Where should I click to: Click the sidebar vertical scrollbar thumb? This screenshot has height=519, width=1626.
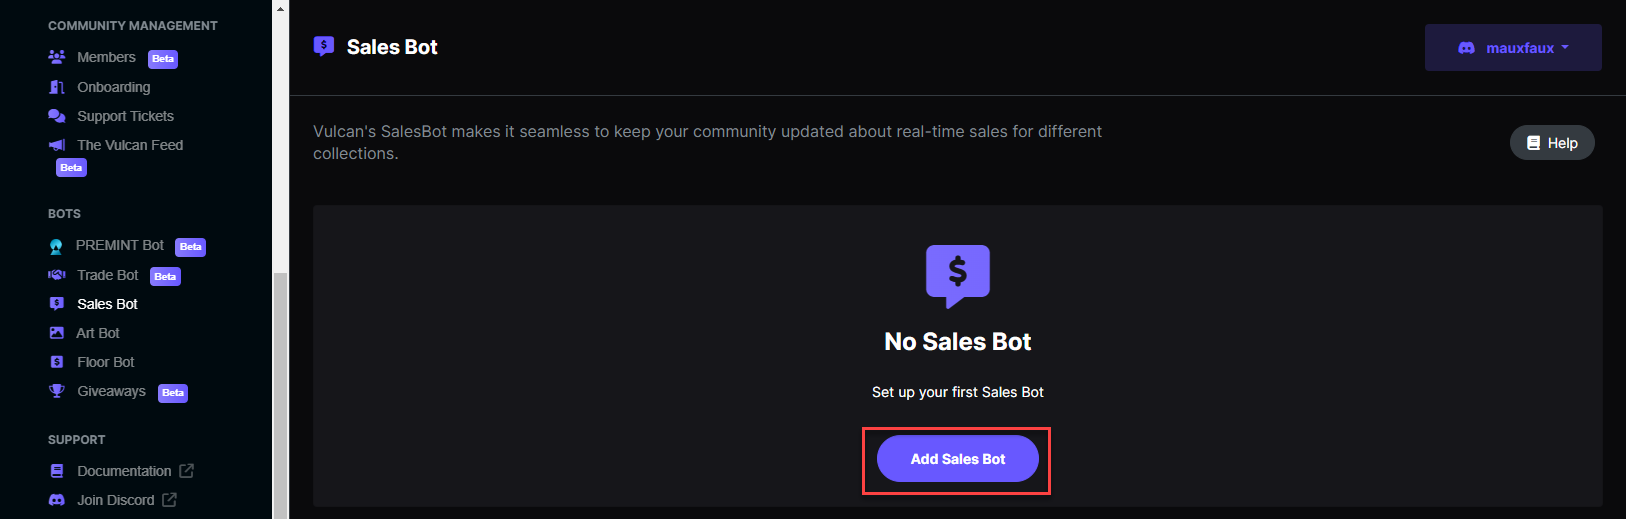(x=281, y=395)
